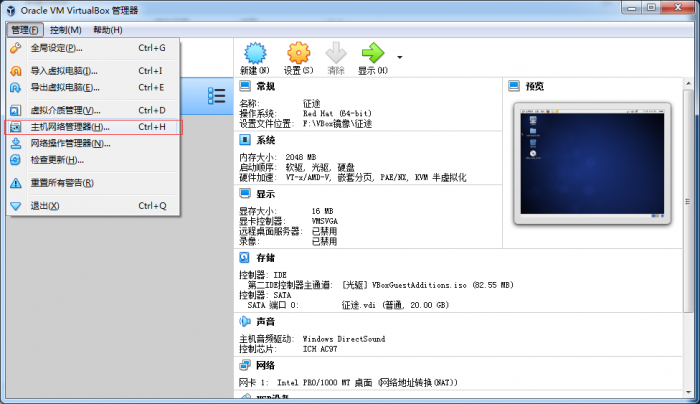
Task: Open the 帮助(H) menu
Action: (x=108, y=30)
